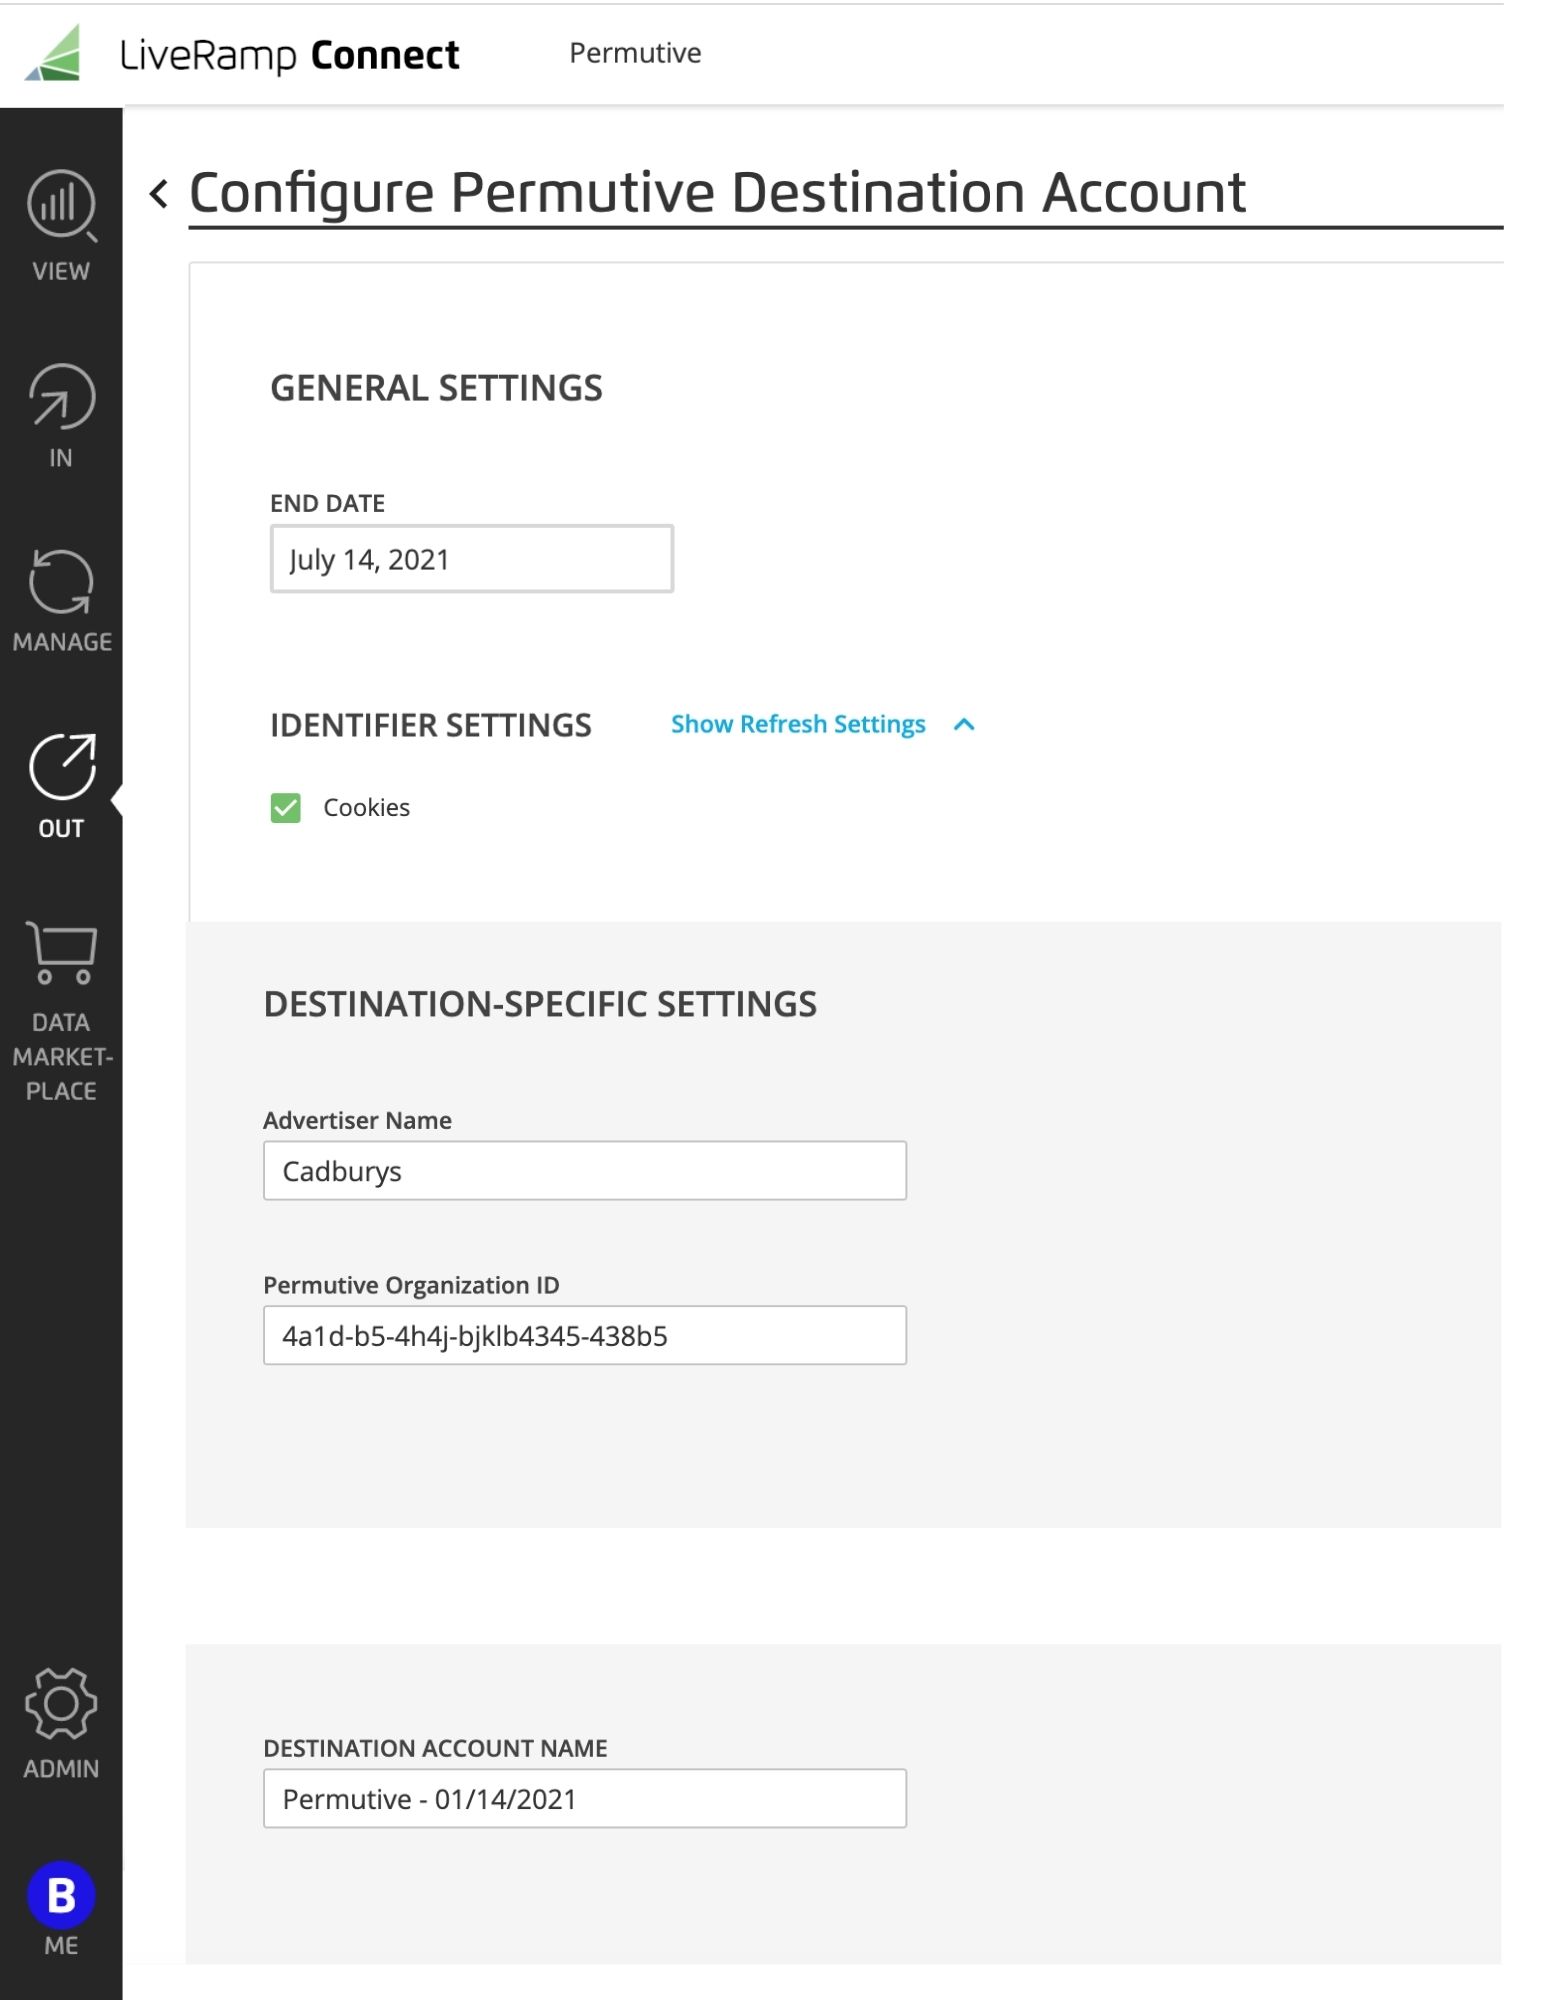This screenshot has width=1545, height=2000.
Task: Select the Out sidebar icon
Action: click(x=62, y=766)
